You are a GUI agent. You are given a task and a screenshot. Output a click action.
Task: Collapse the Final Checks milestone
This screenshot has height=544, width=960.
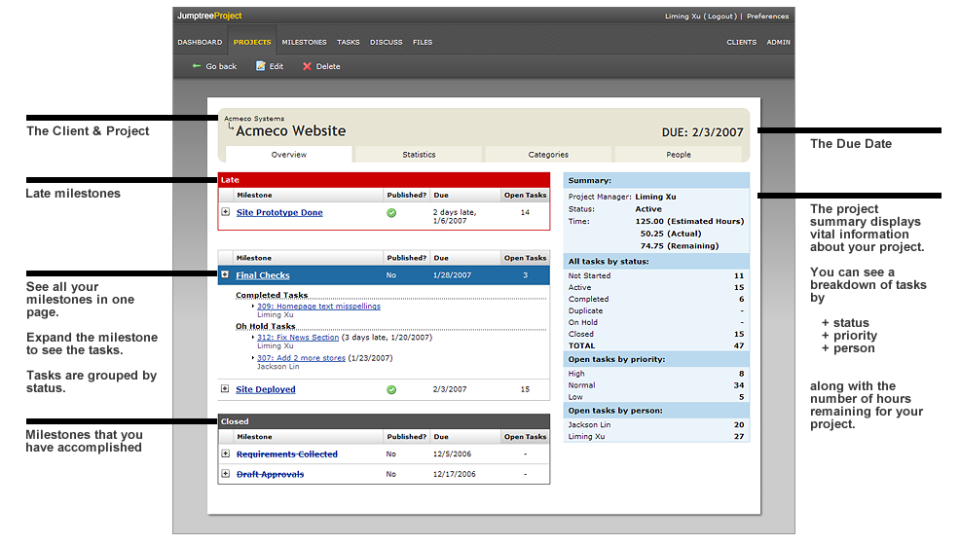click(x=225, y=275)
